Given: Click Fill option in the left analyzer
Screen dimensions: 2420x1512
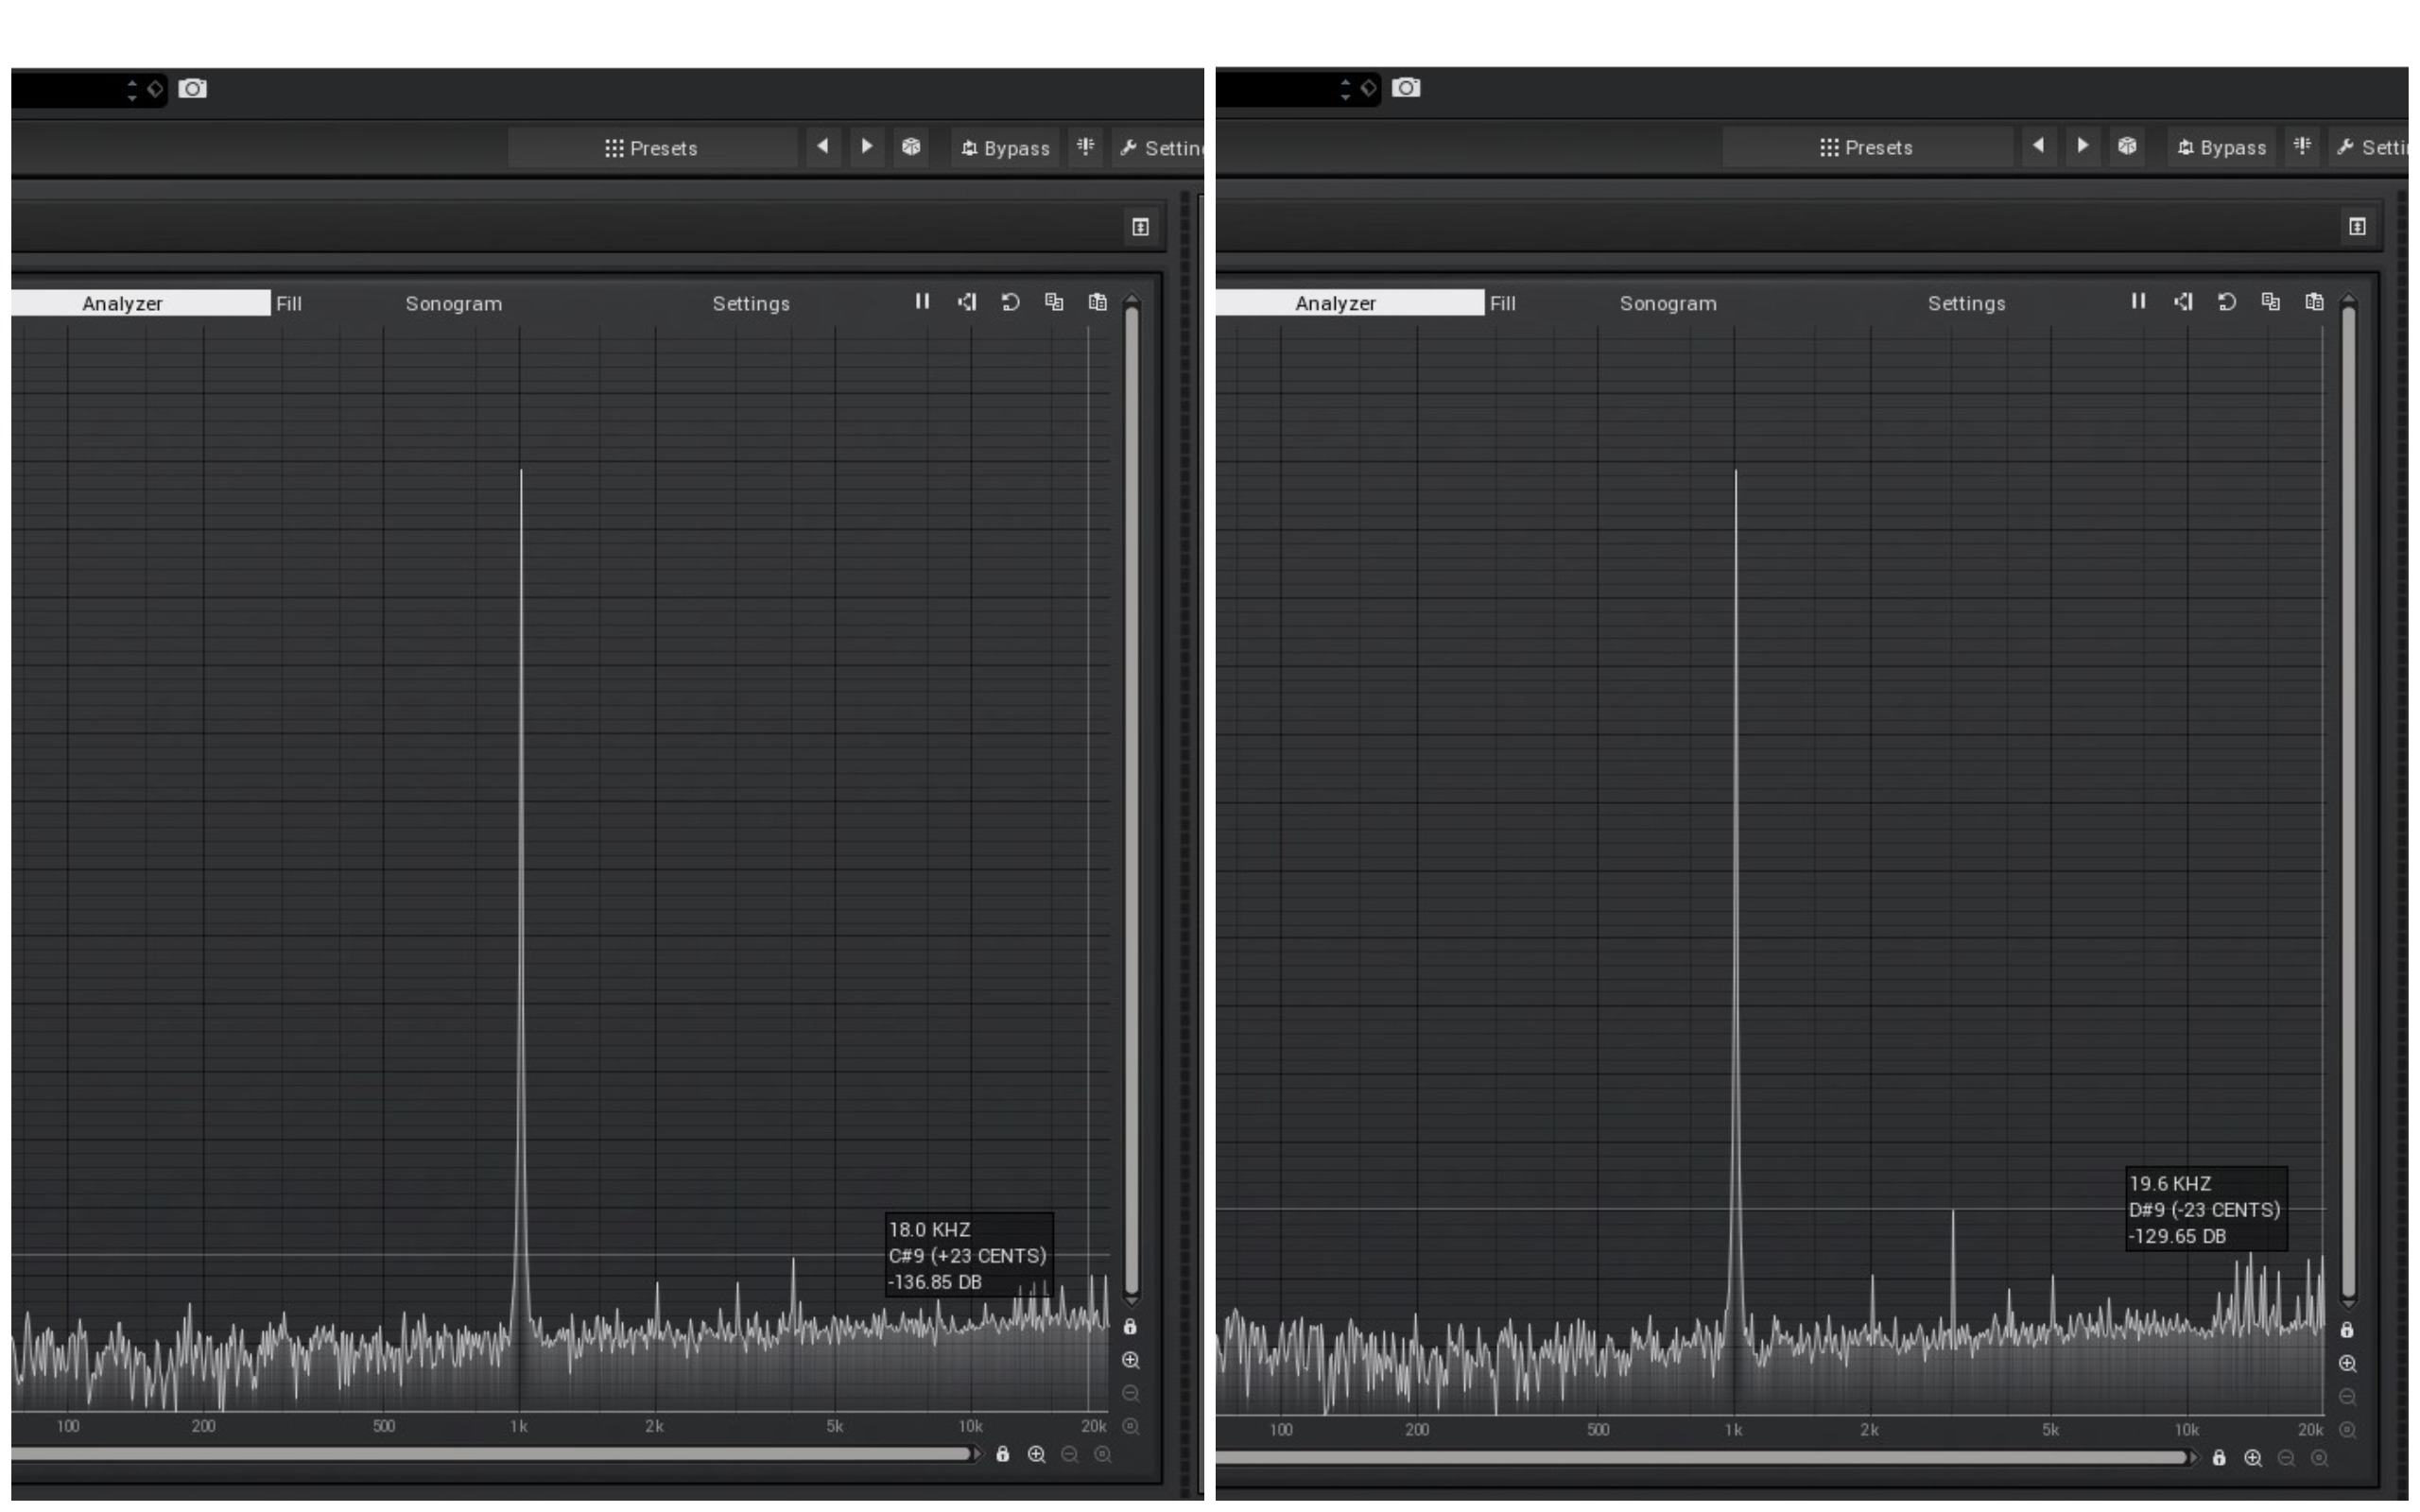Looking at the screenshot, I should [x=289, y=303].
